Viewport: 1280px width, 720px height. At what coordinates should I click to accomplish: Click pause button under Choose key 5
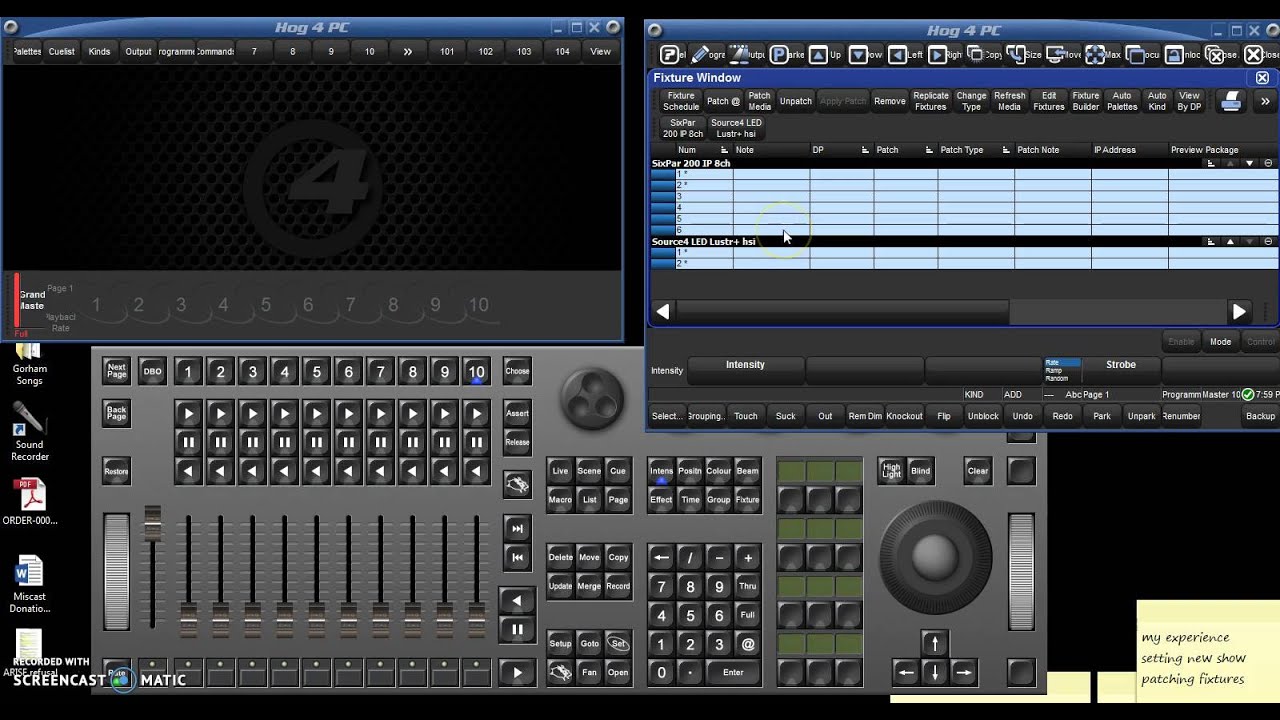click(316, 441)
